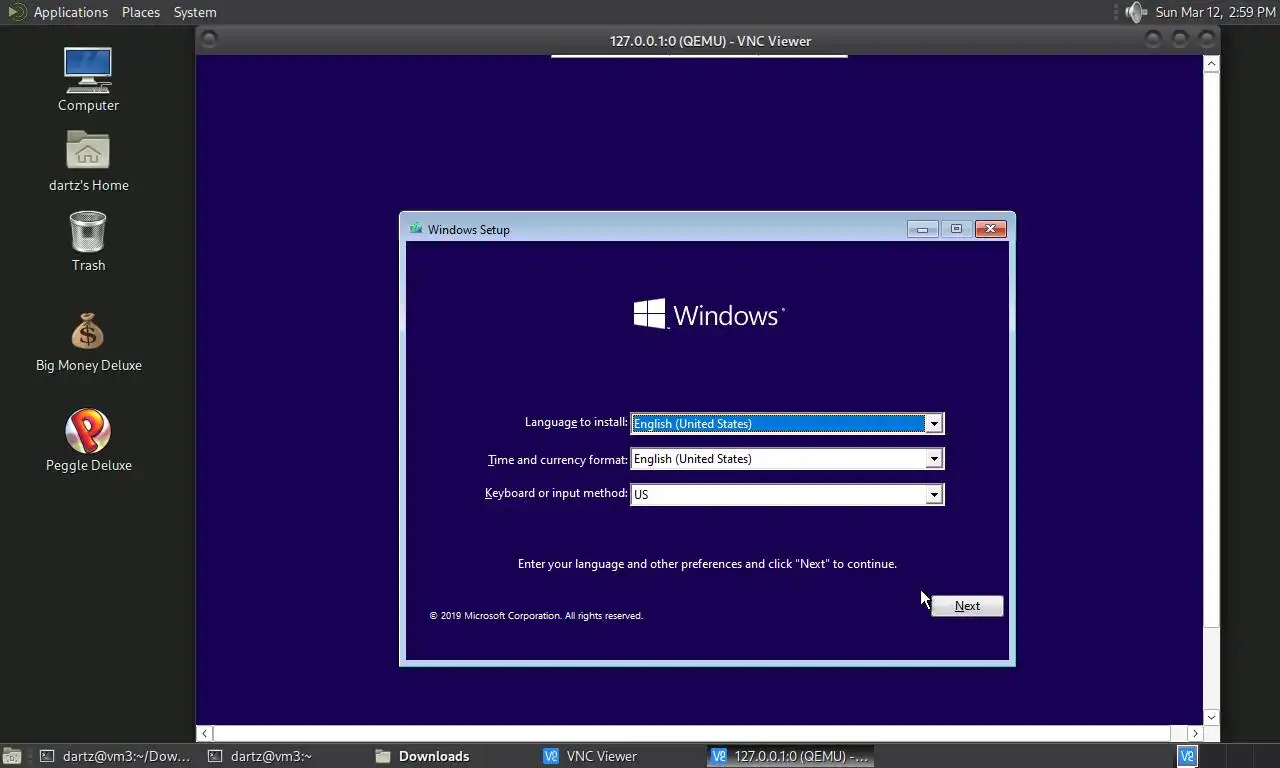Click the clock showing Sun Mar 12, 2:59 PM
Screen dimensions: 1280x768
[1216, 12]
